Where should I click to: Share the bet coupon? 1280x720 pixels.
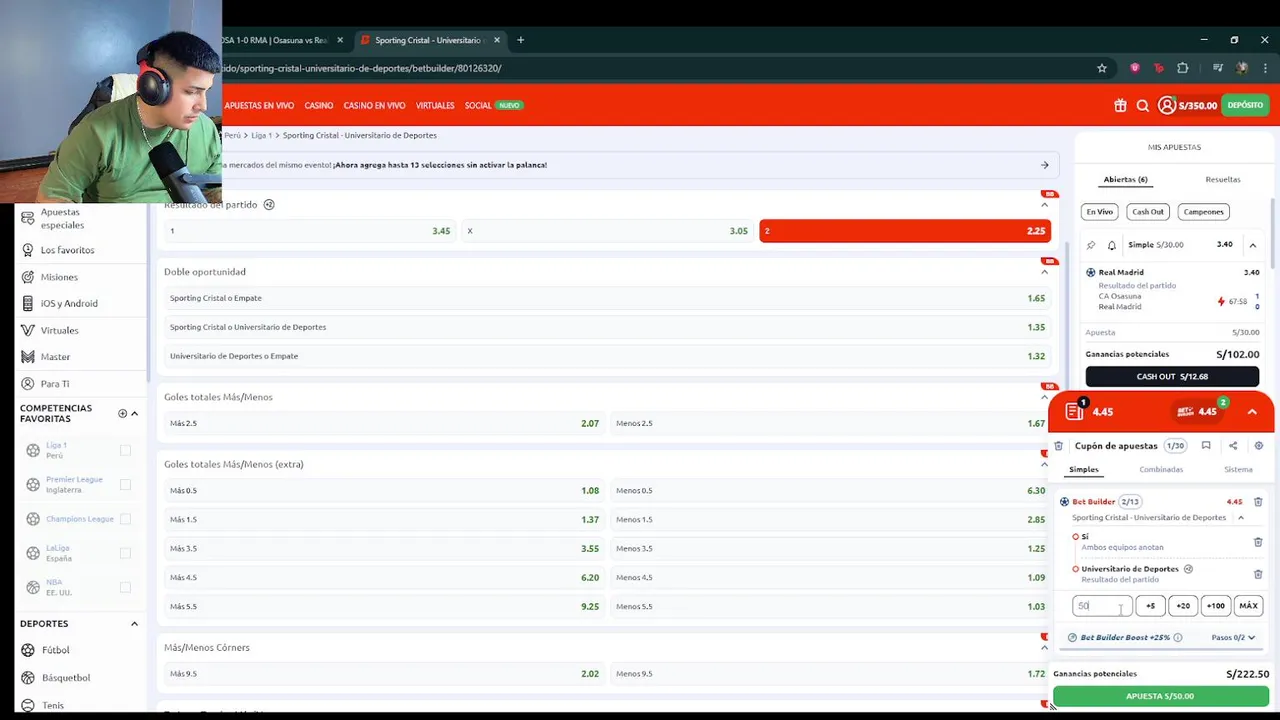click(1233, 446)
